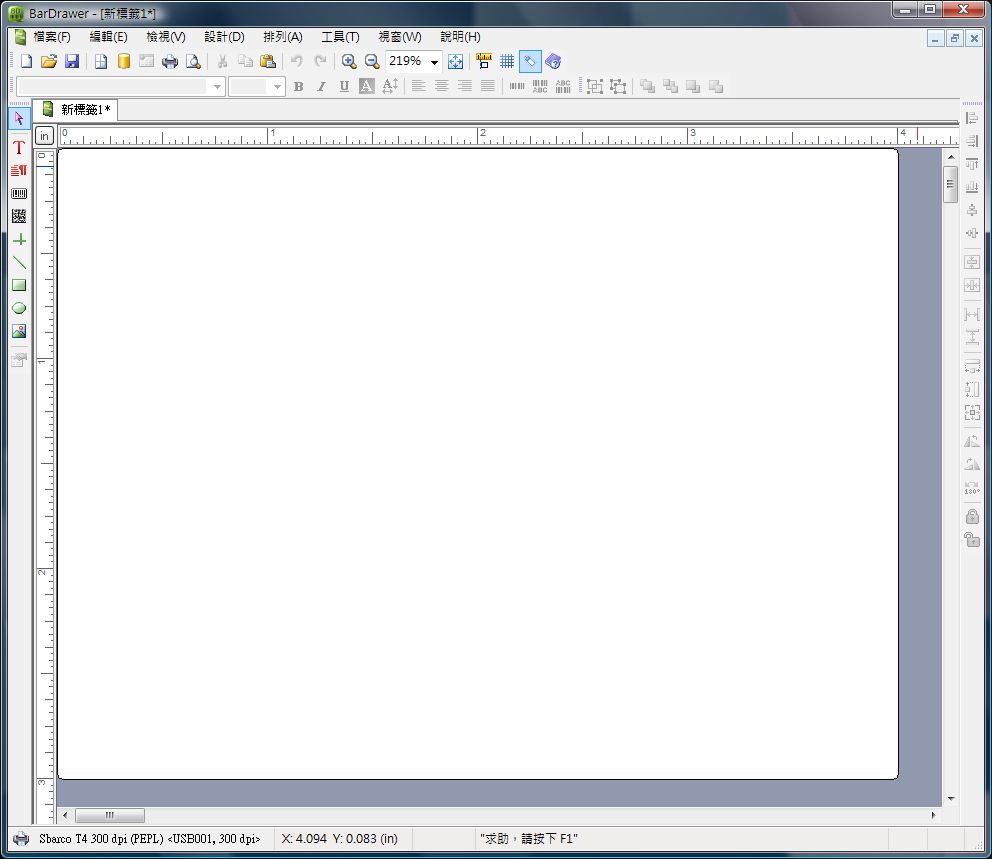
Task: Open an existing label file
Action: tap(49, 61)
